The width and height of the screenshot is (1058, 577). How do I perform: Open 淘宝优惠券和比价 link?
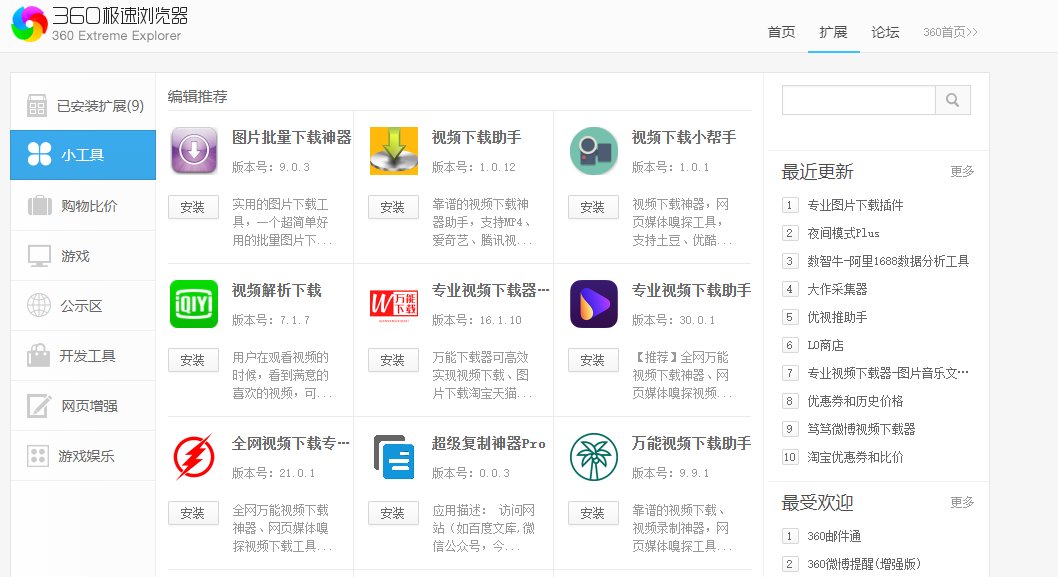(855, 458)
